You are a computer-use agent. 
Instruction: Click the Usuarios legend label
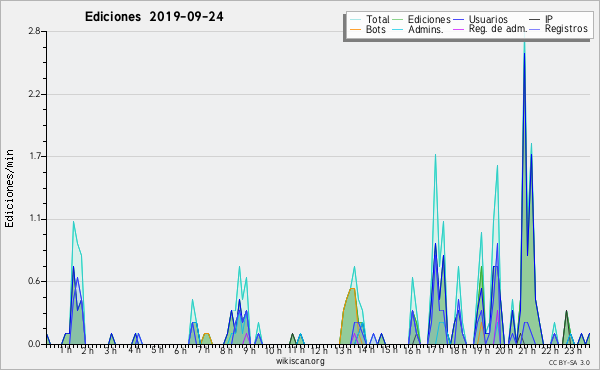[488, 20]
